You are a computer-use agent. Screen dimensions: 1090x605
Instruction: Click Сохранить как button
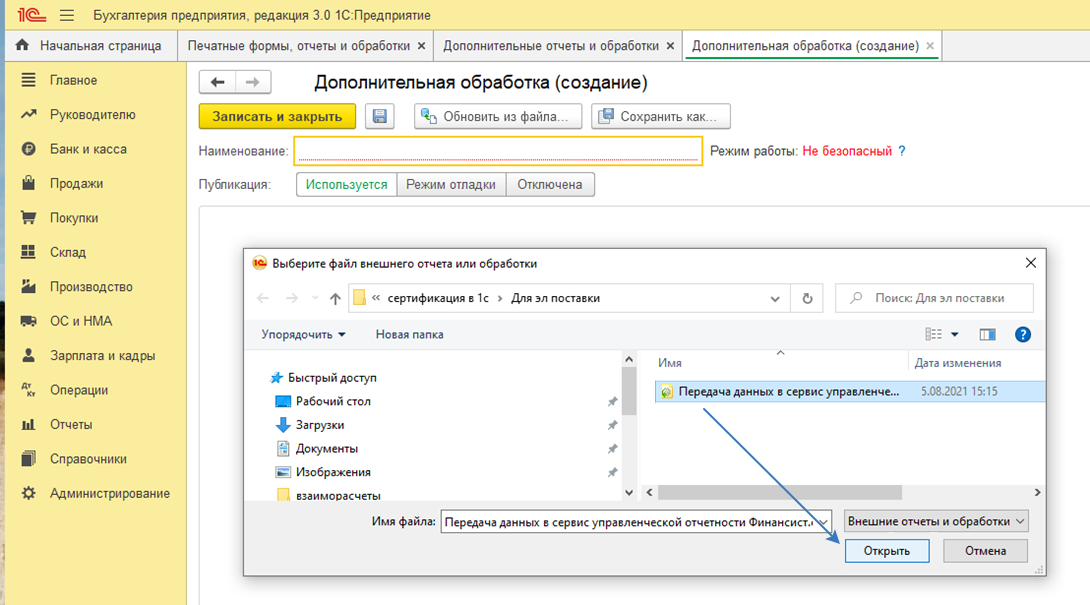660,116
